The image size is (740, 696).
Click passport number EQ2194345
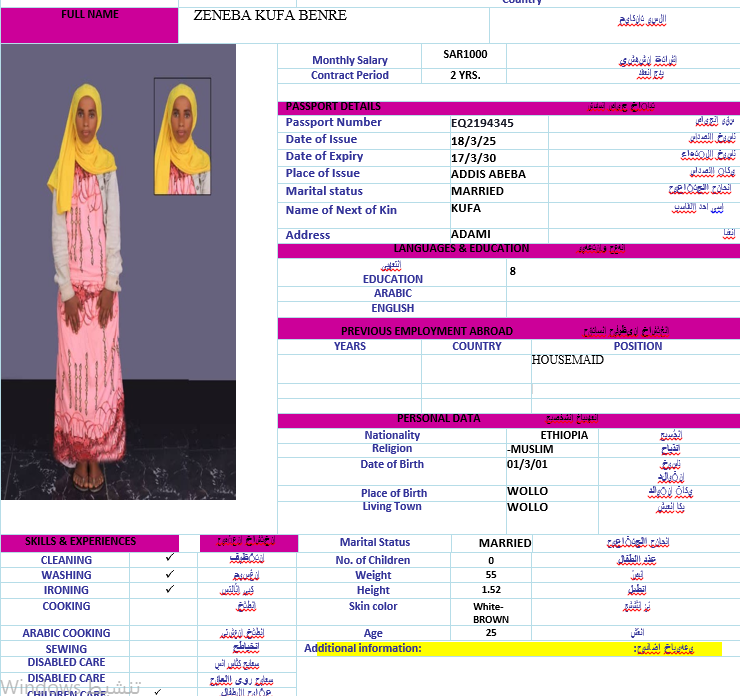482,123
